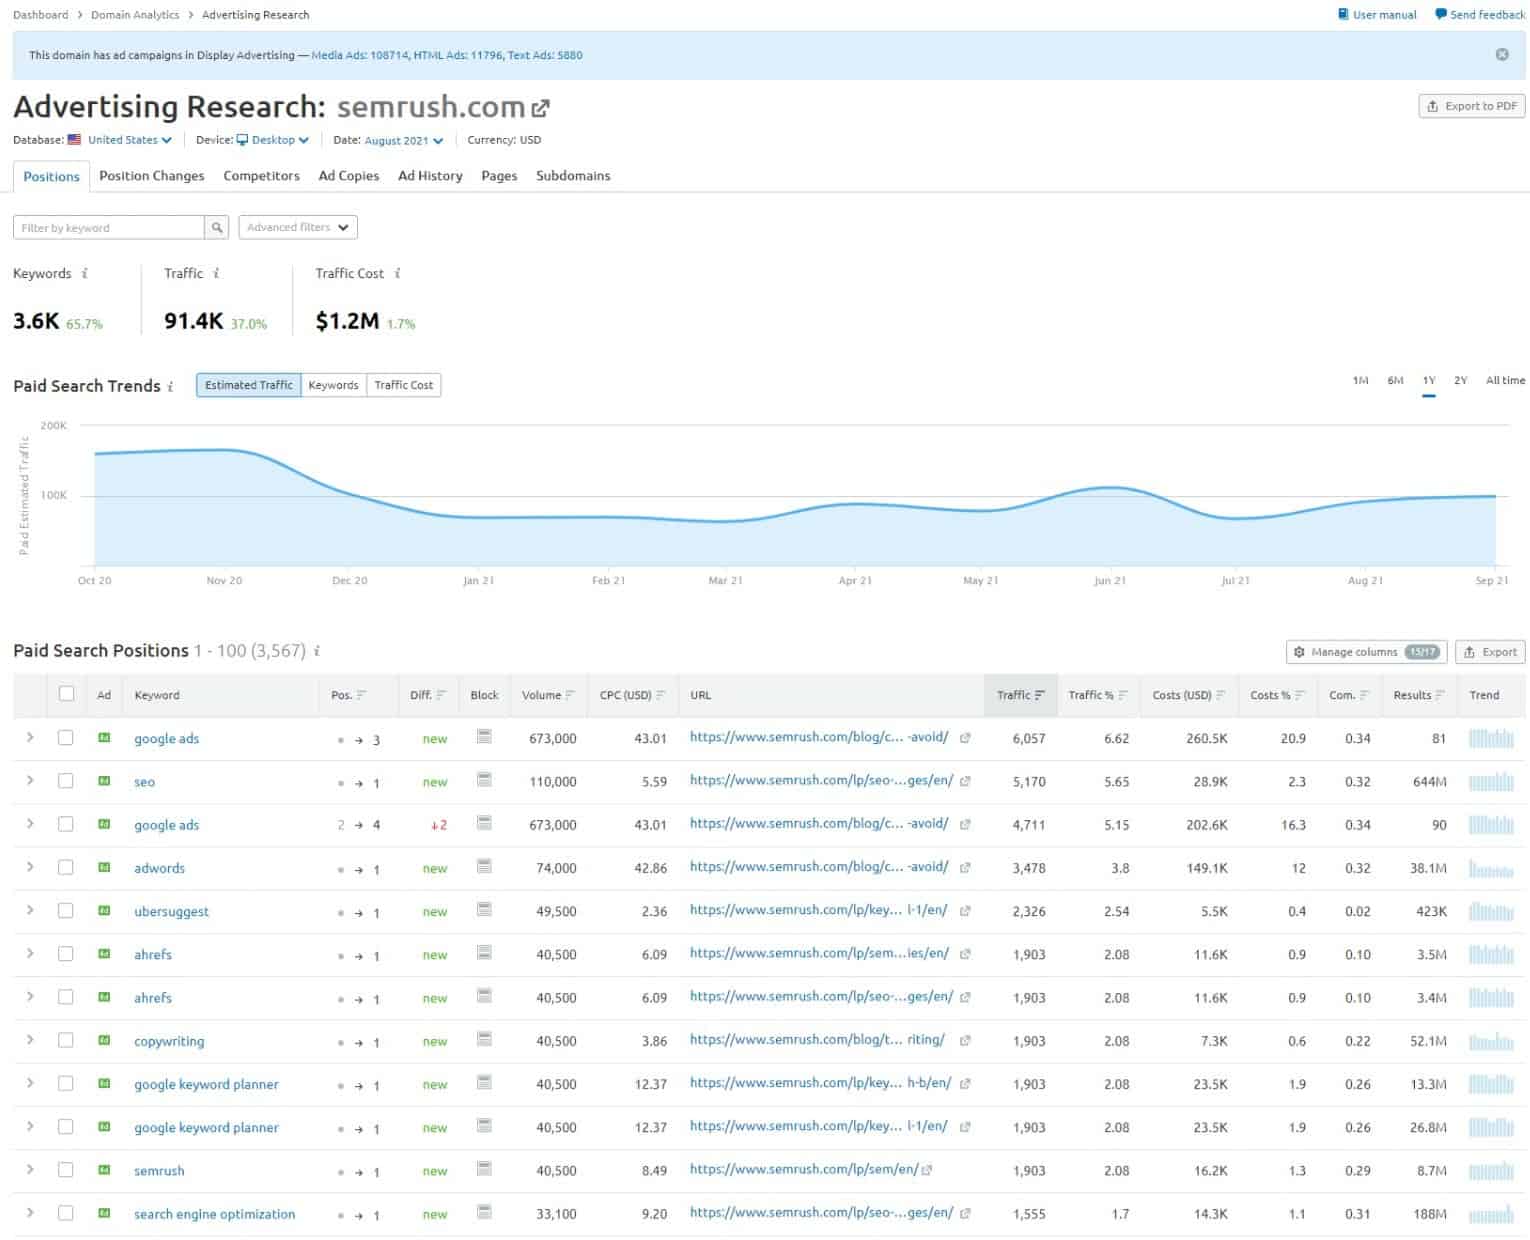The image size is (1530, 1240).
Task: Open Manage columns button
Action: pyautogui.click(x=1366, y=652)
